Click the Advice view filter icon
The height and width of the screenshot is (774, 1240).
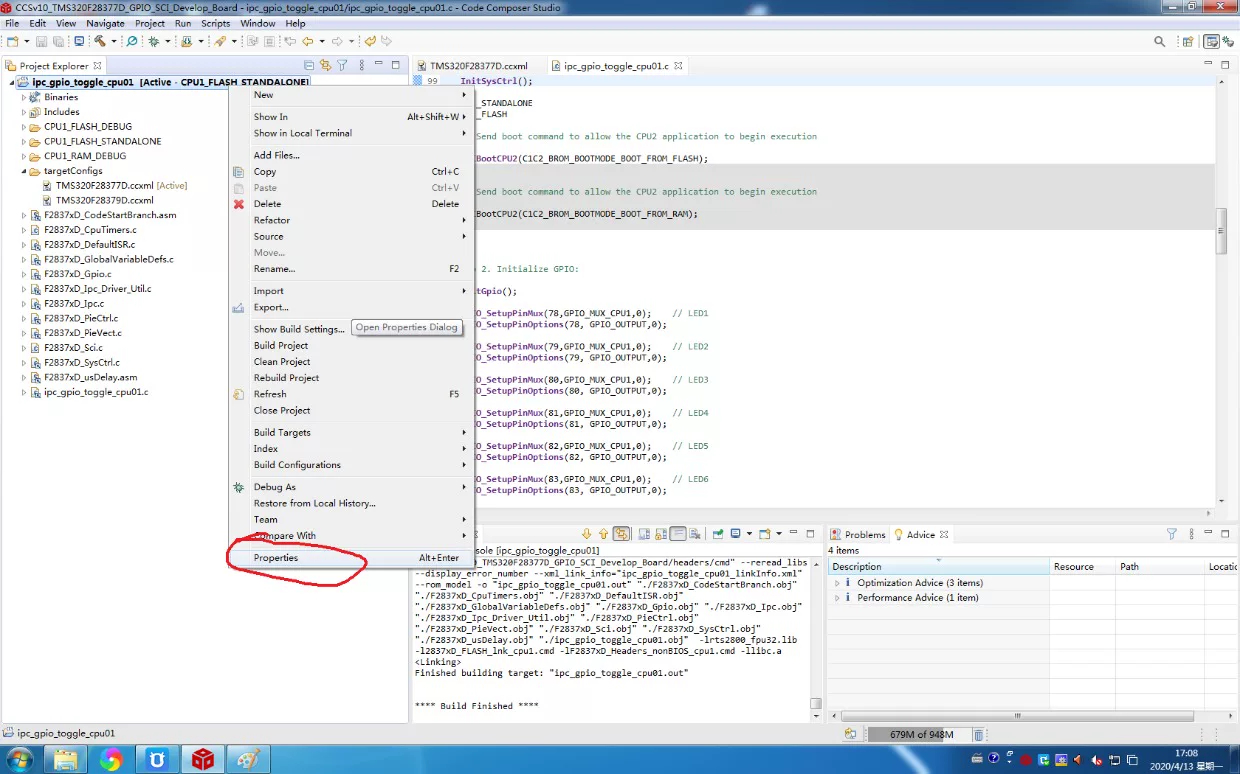(1171, 534)
